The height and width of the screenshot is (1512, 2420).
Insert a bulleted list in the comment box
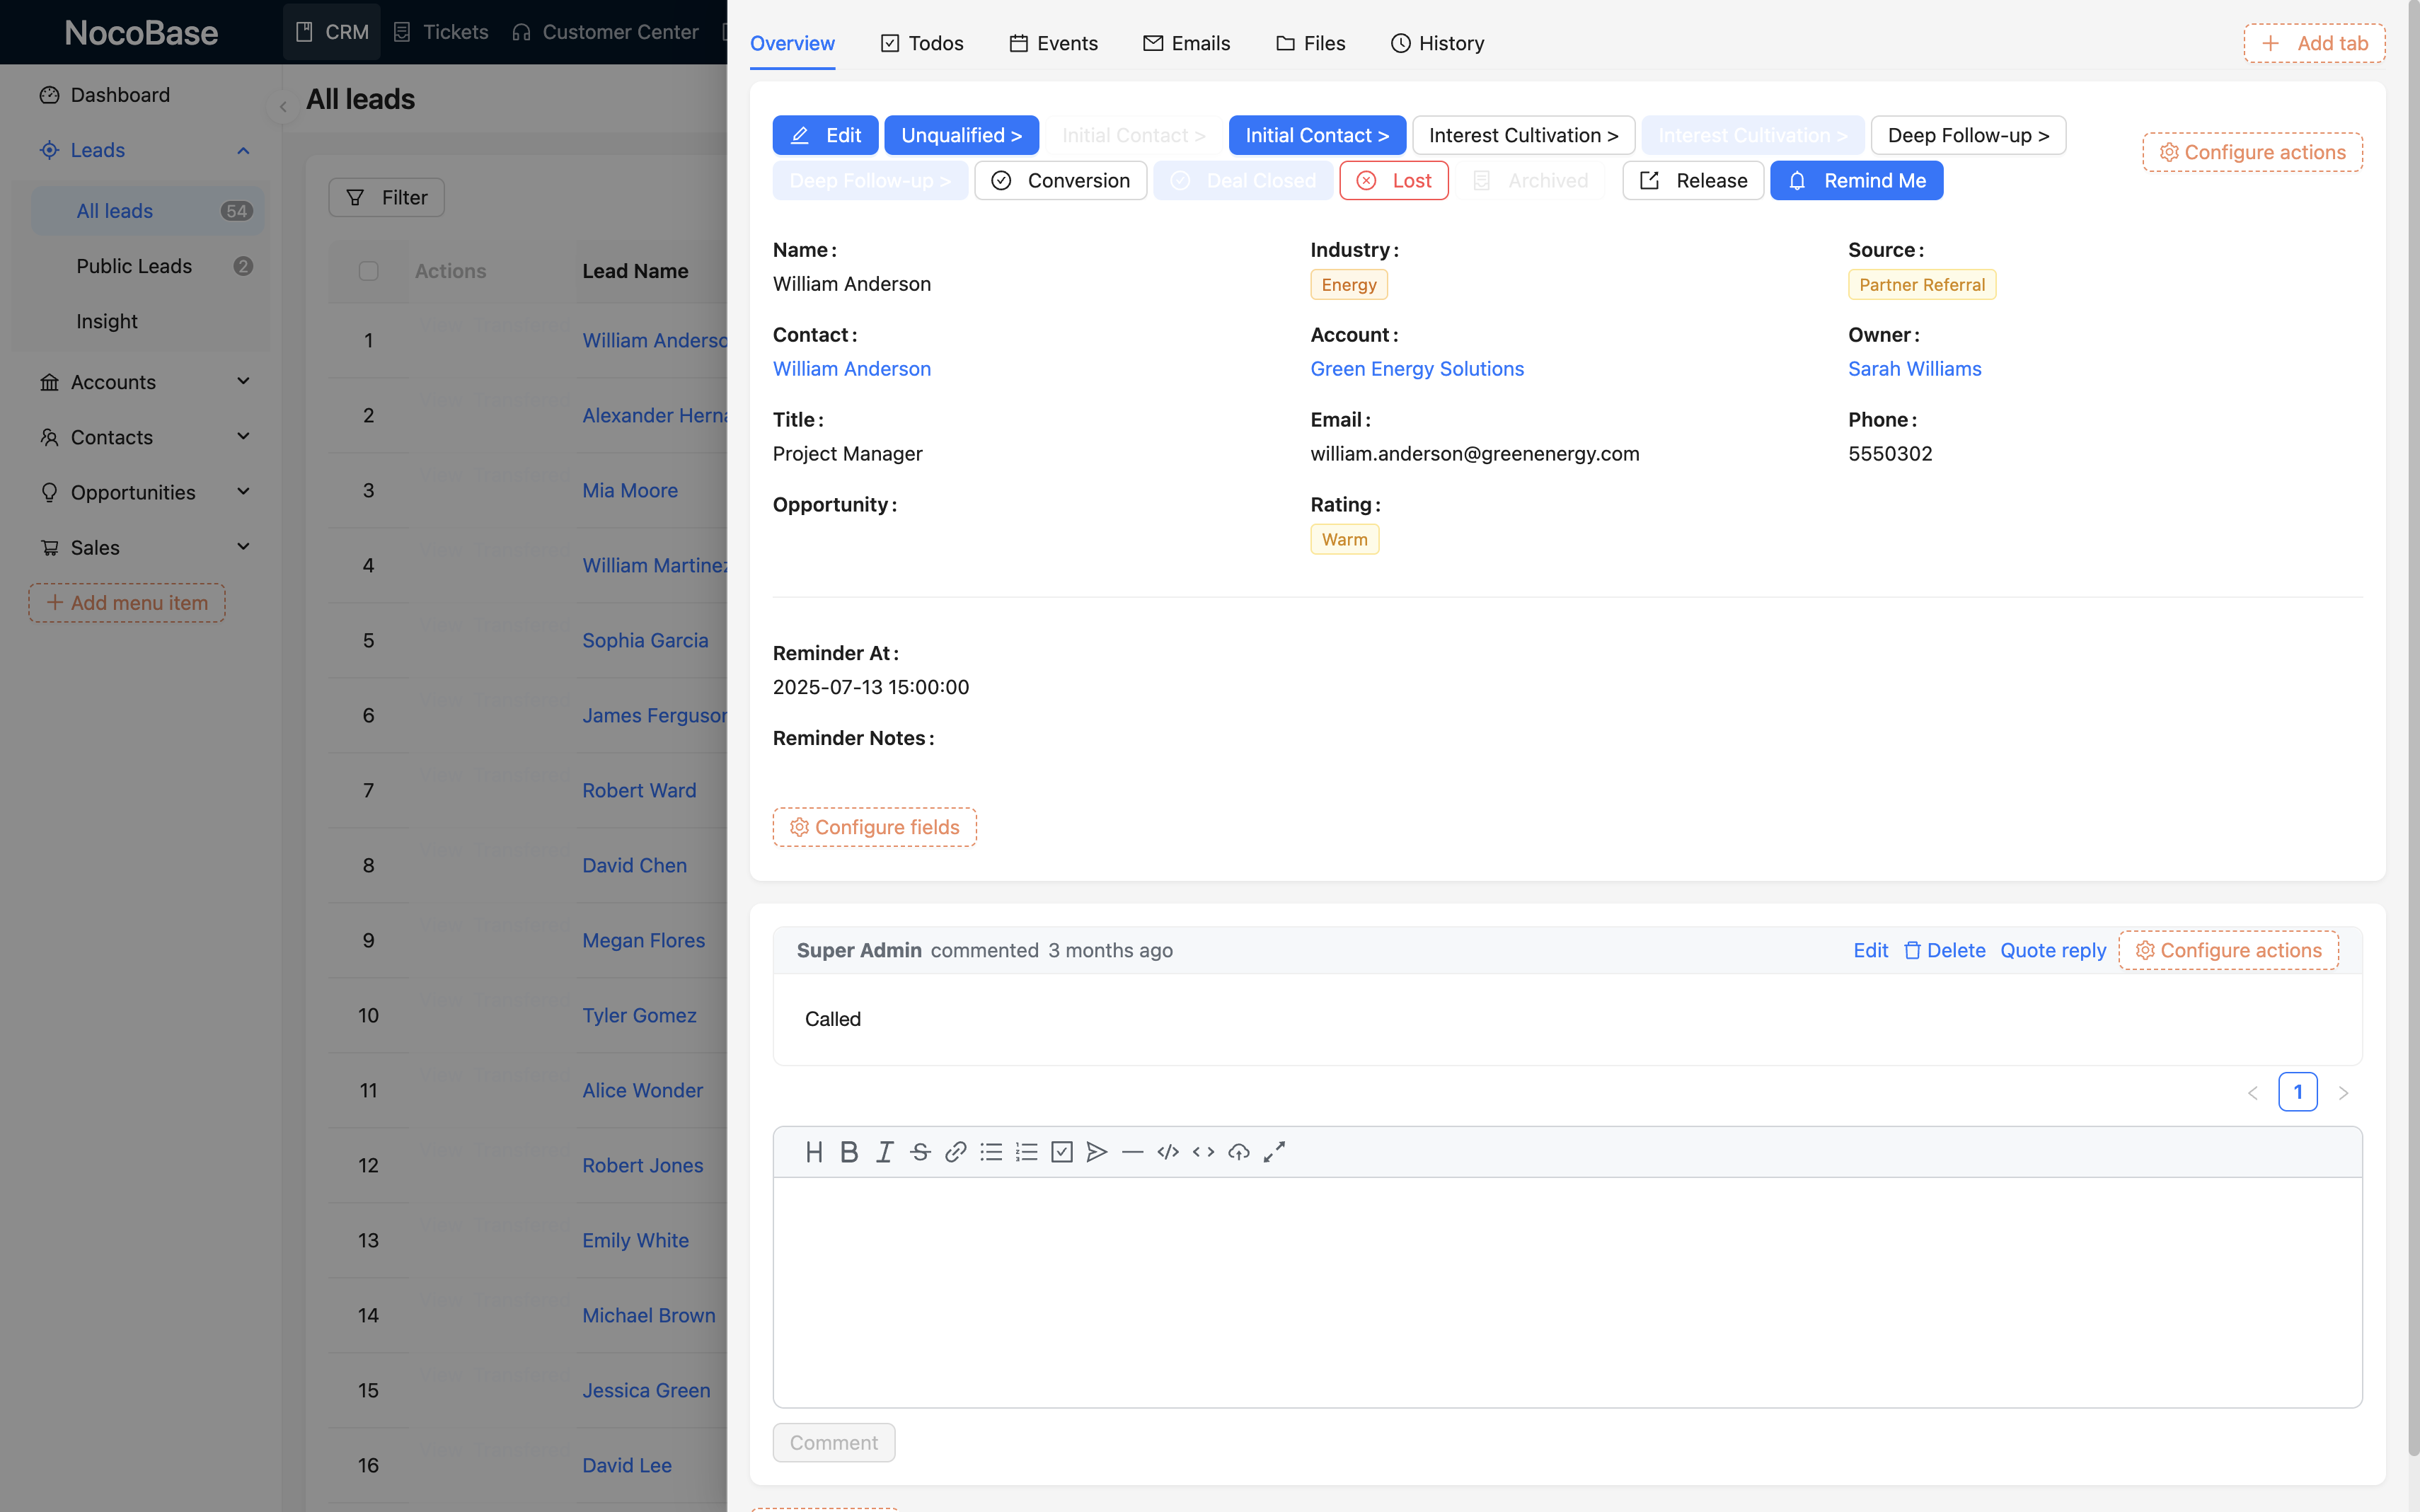[990, 1151]
